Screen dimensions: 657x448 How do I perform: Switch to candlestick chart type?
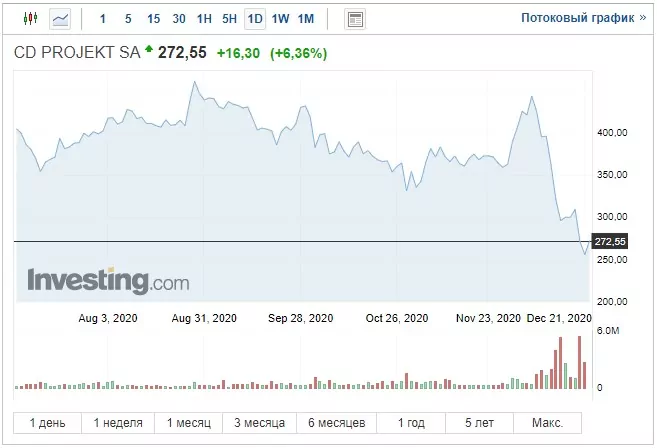[x=30, y=18]
